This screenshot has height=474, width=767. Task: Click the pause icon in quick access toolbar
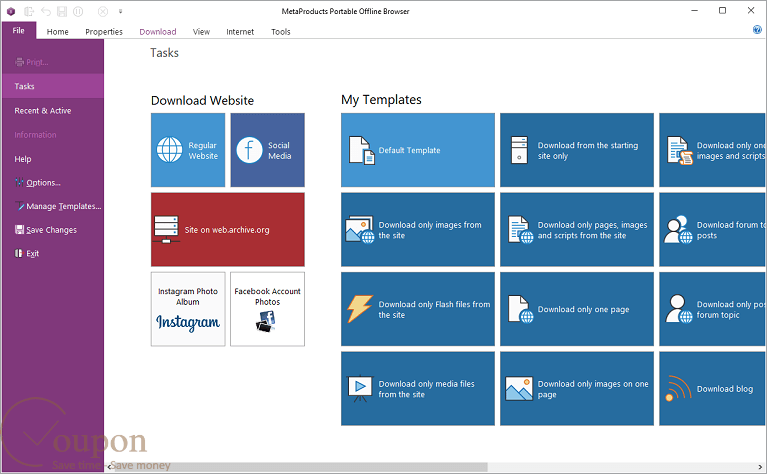tap(78, 11)
